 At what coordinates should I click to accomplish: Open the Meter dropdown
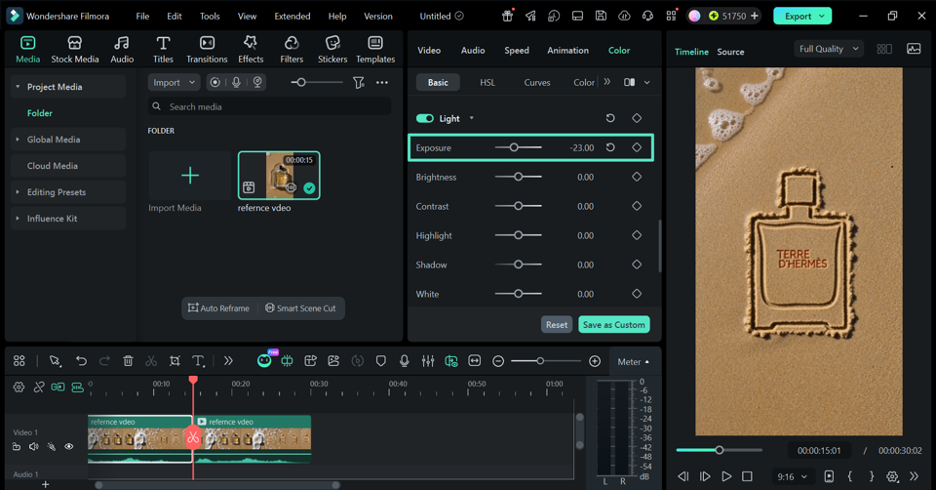point(633,362)
